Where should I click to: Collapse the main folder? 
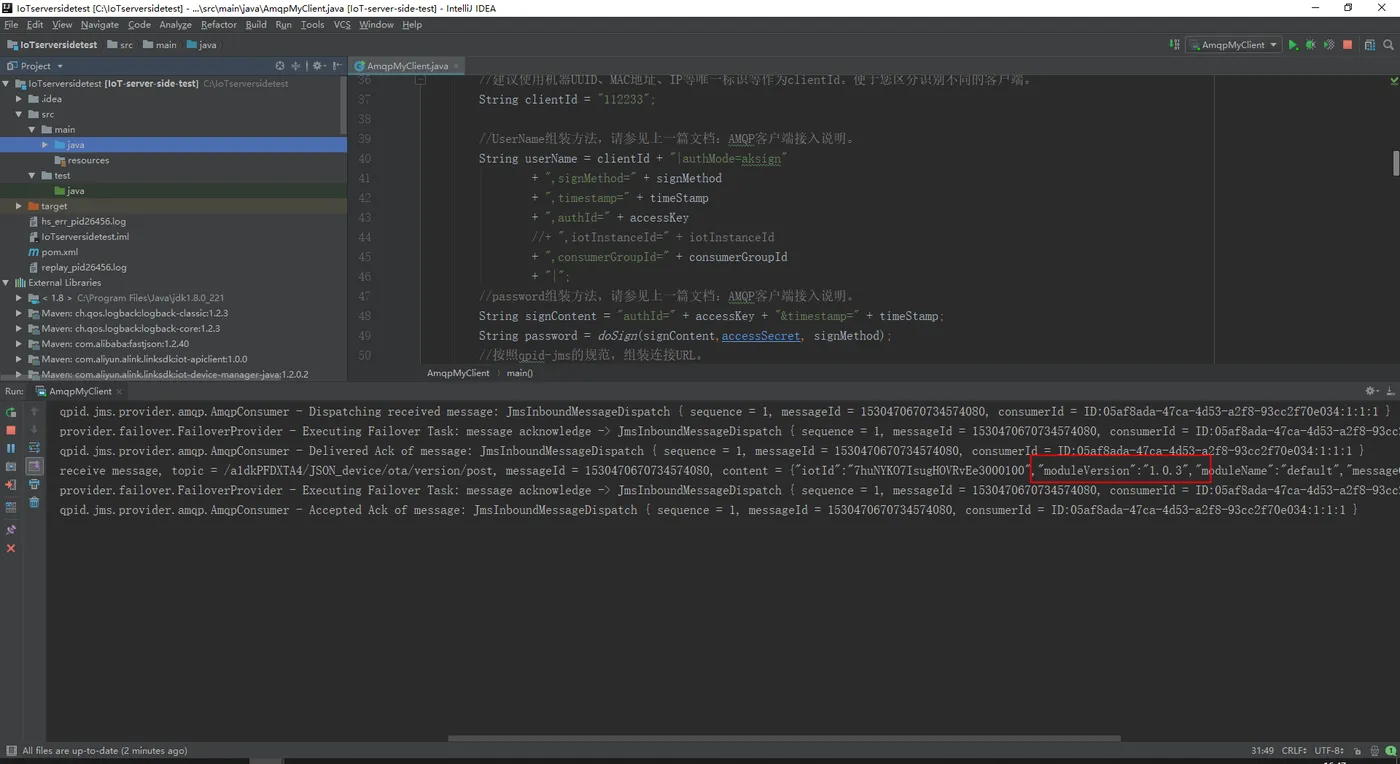(x=32, y=130)
